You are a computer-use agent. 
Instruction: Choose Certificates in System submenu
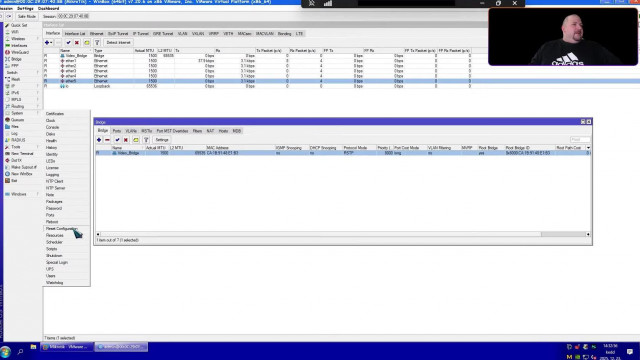55,113
